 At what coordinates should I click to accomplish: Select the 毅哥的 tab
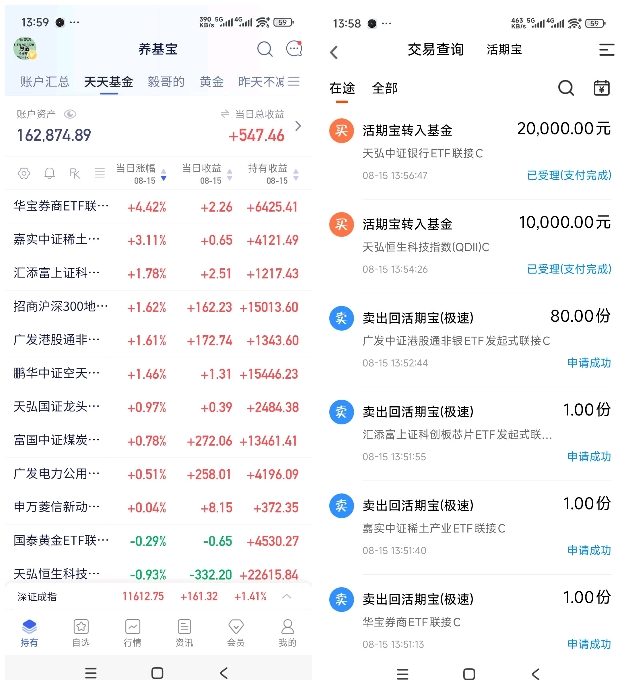click(x=166, y=82)
